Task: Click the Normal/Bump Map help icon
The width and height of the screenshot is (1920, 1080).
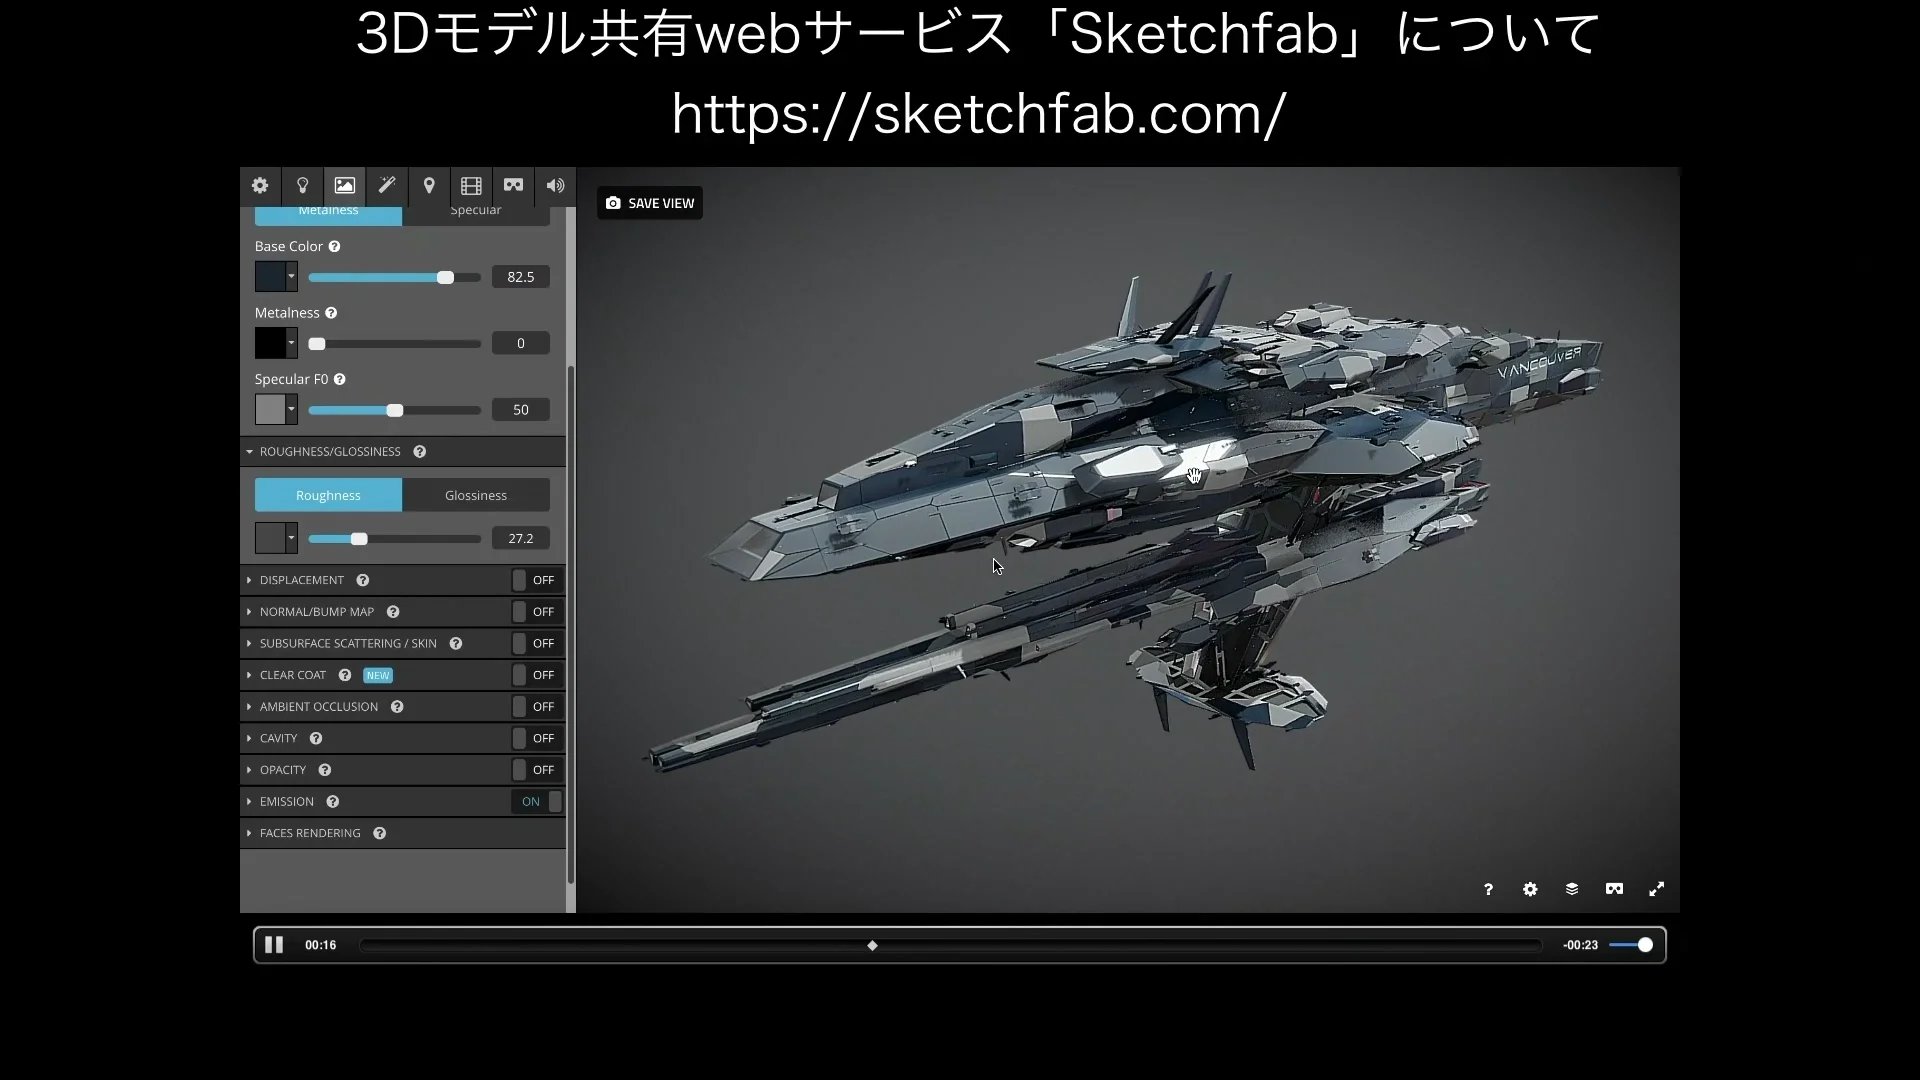Action: (x=393, y=612)
